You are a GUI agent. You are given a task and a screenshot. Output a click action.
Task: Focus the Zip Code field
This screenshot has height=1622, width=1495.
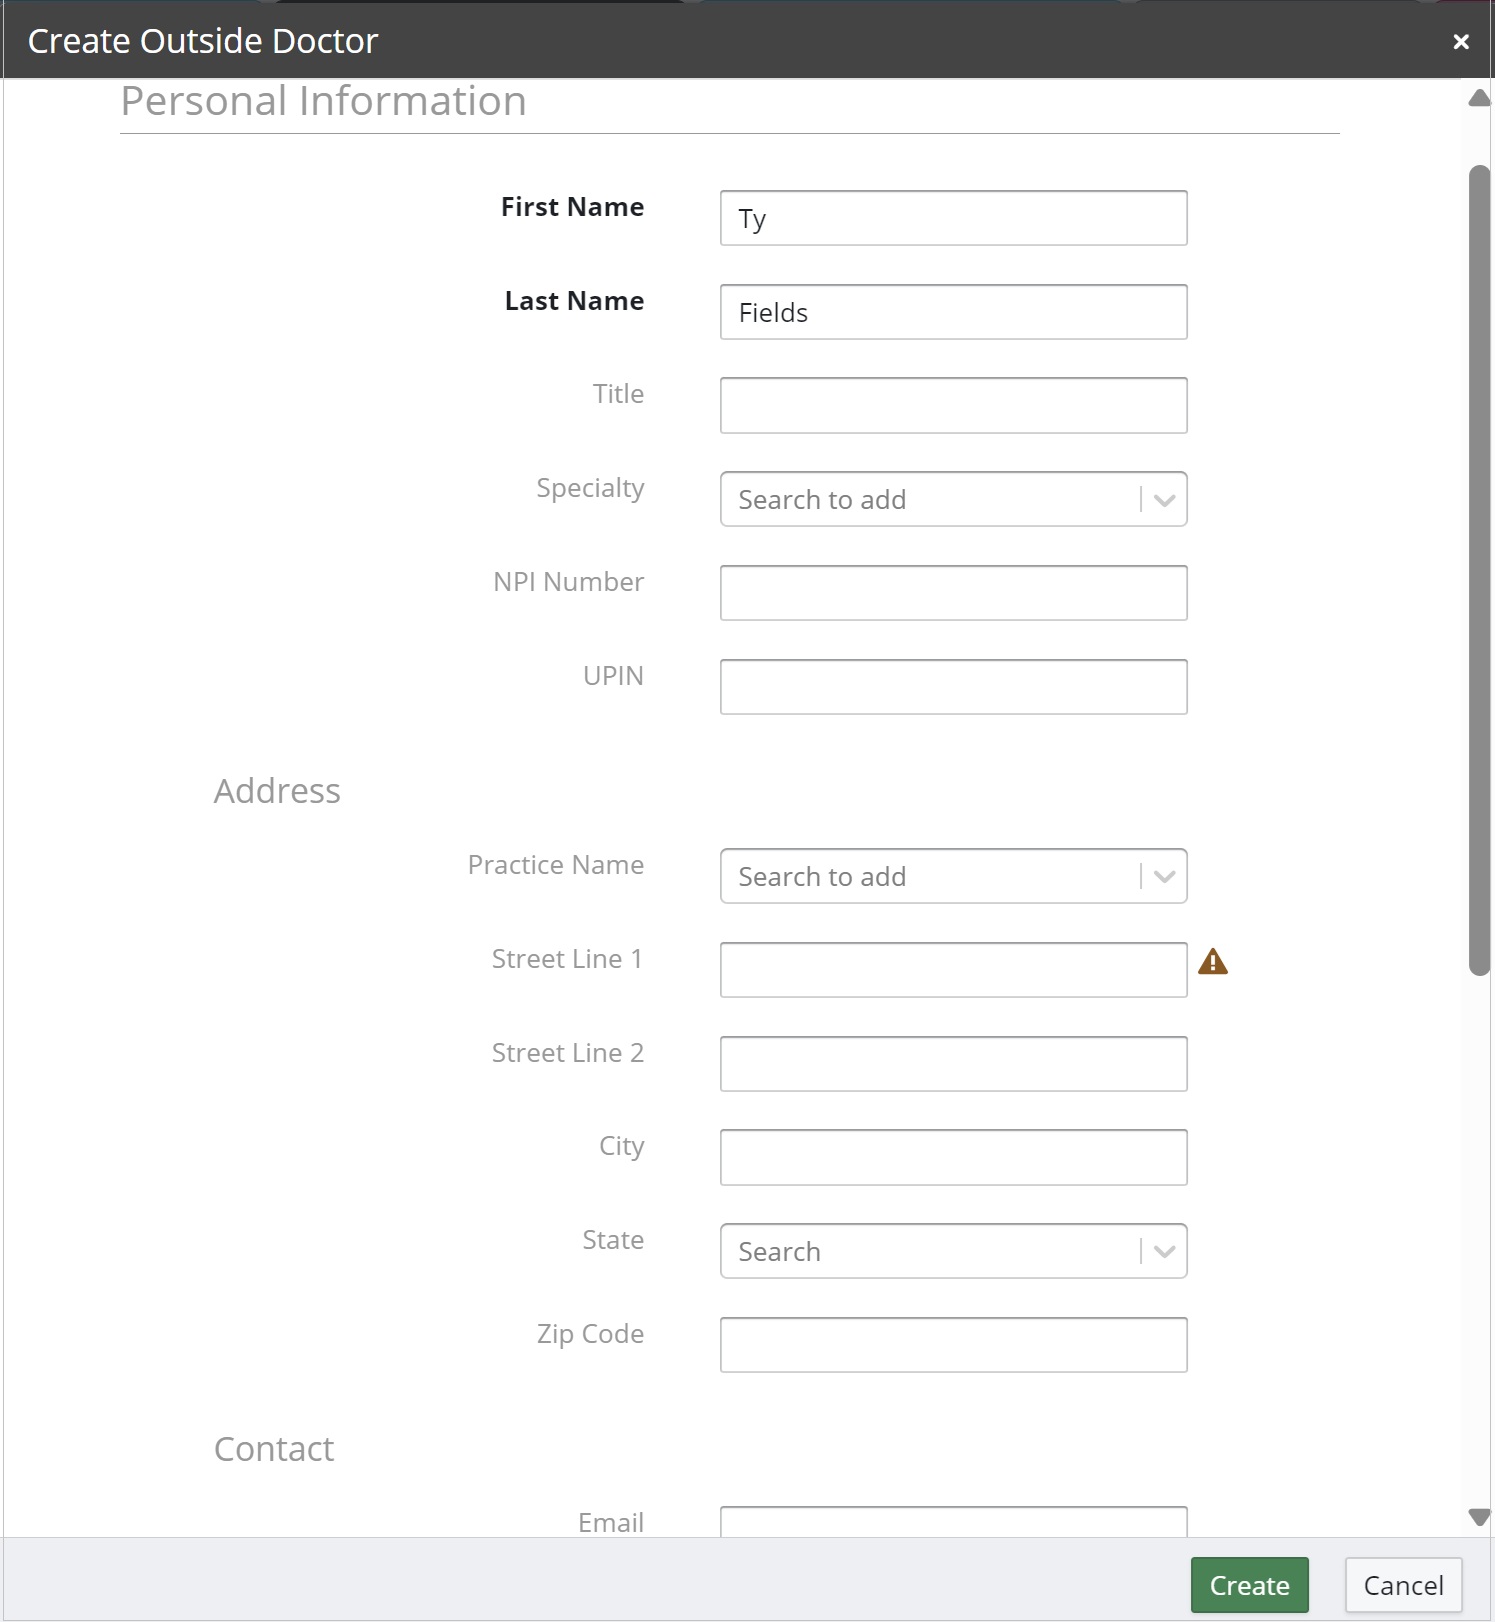coord(953,1345)
